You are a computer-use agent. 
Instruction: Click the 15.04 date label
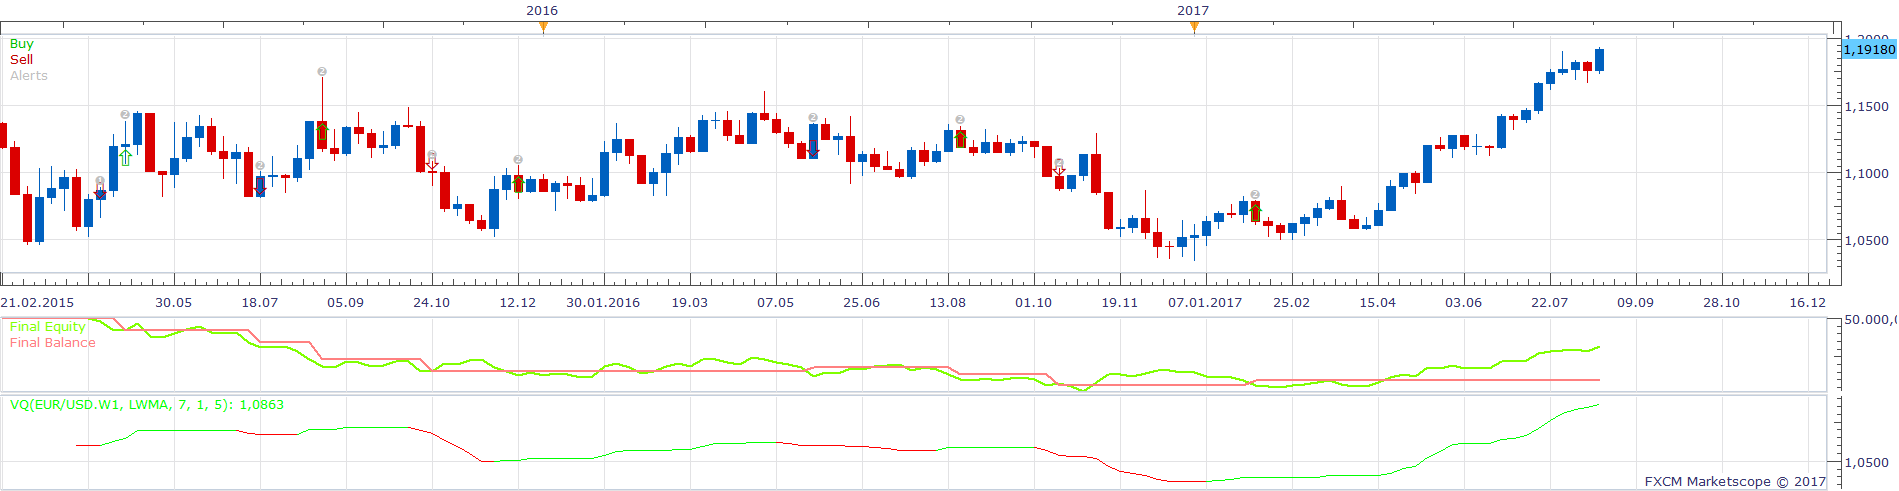(1378, 302)
